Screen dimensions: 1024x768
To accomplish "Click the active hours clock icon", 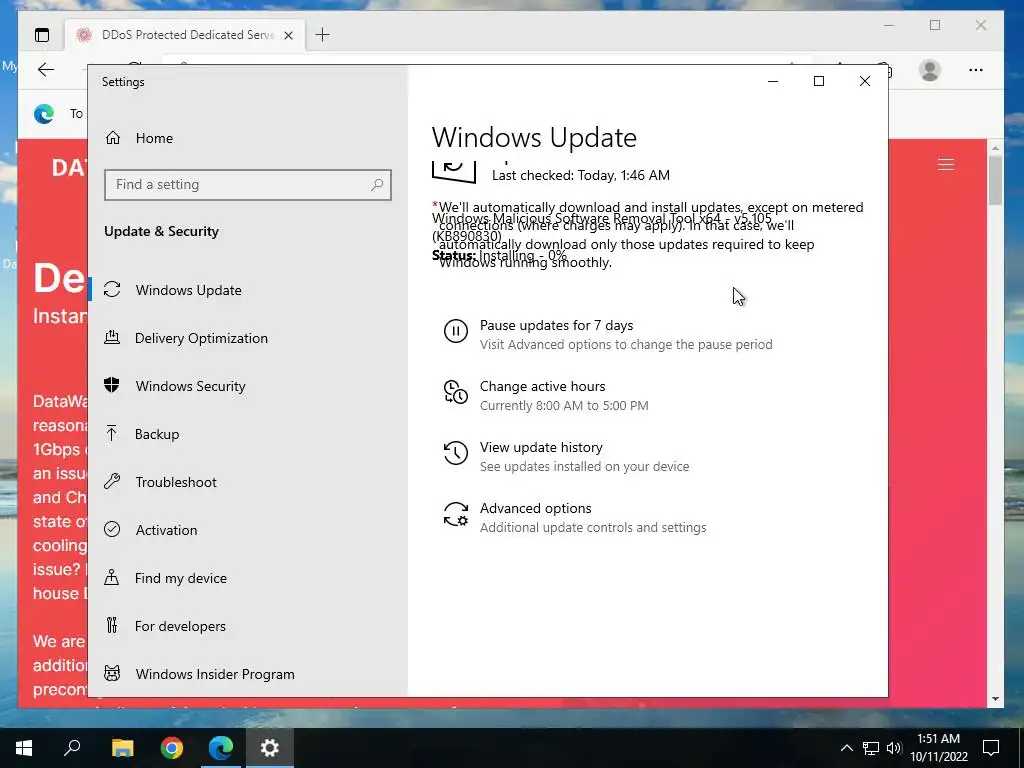I will point(456,392).
